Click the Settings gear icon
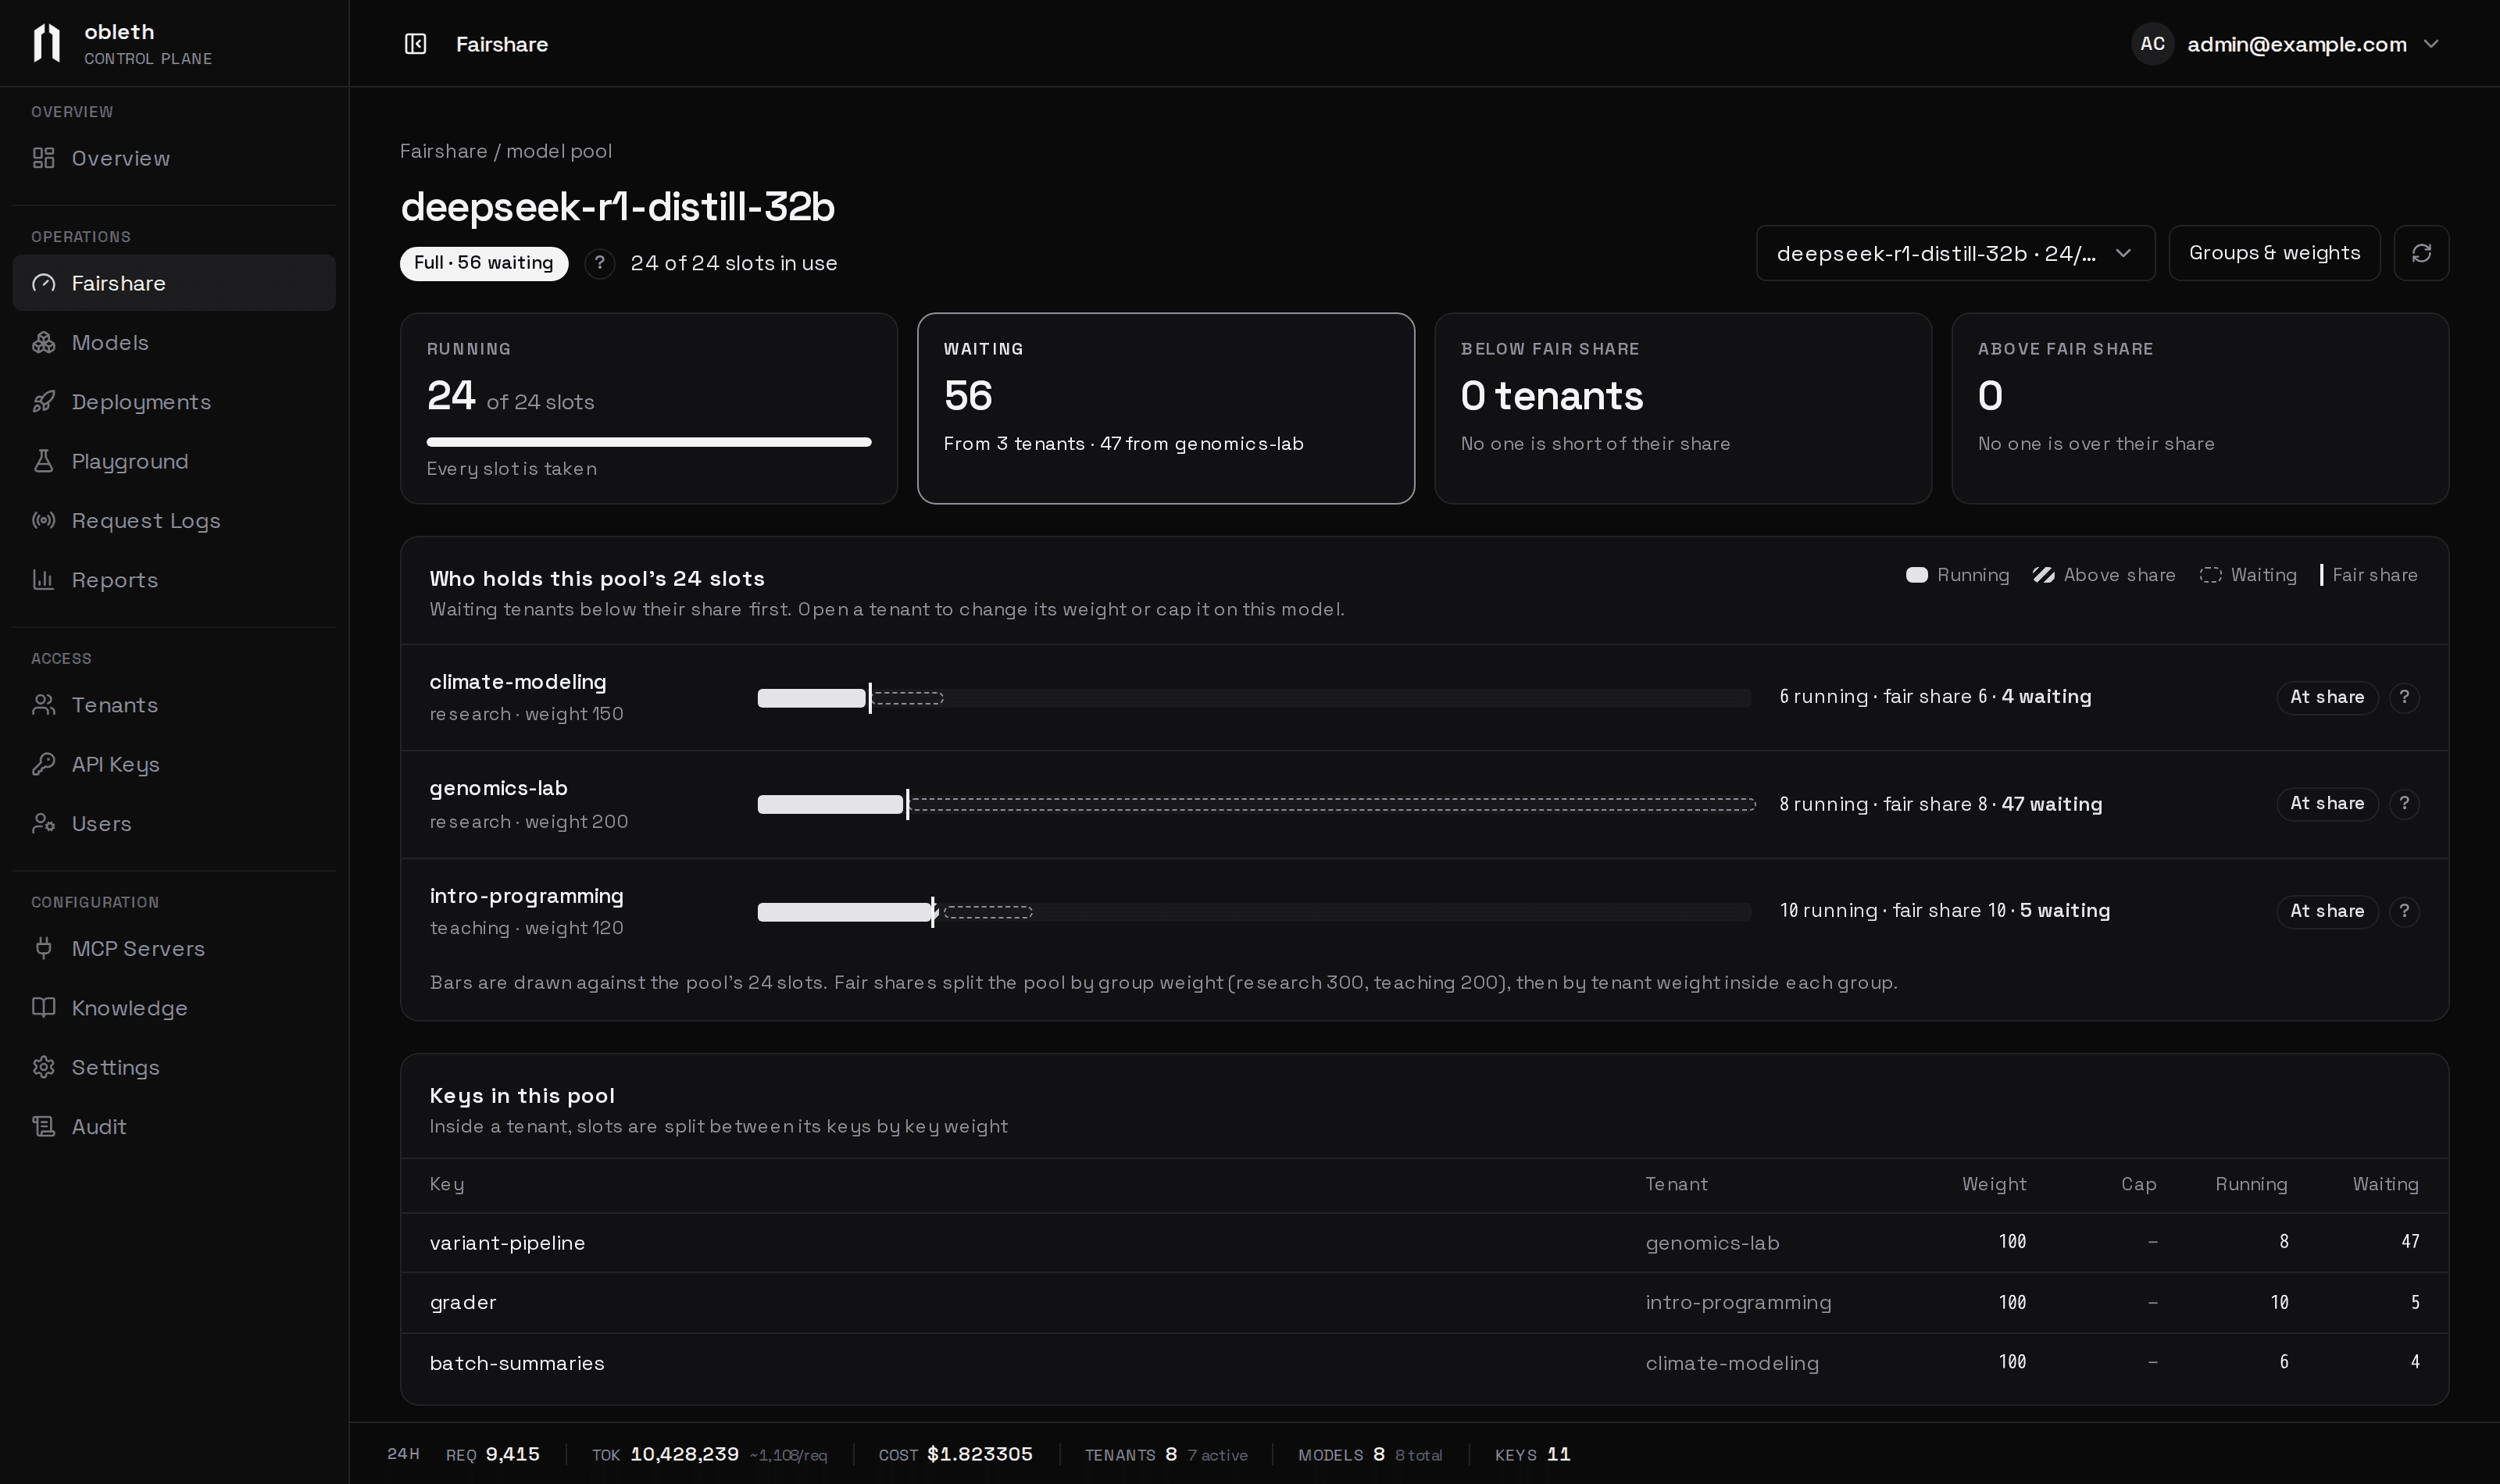Viewport: 2500px width, 1484px height. point(43,1067)
